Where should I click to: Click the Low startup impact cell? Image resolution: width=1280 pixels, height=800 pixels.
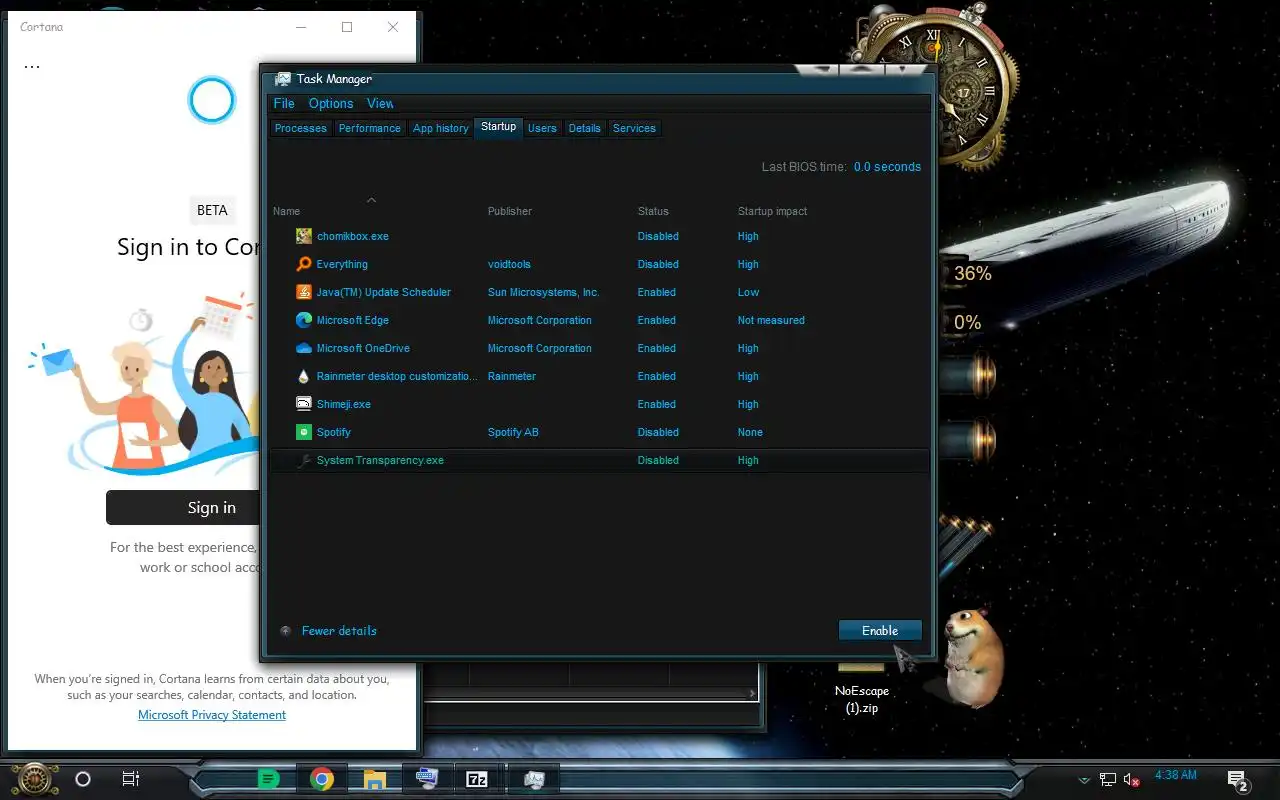pos(748,292)
